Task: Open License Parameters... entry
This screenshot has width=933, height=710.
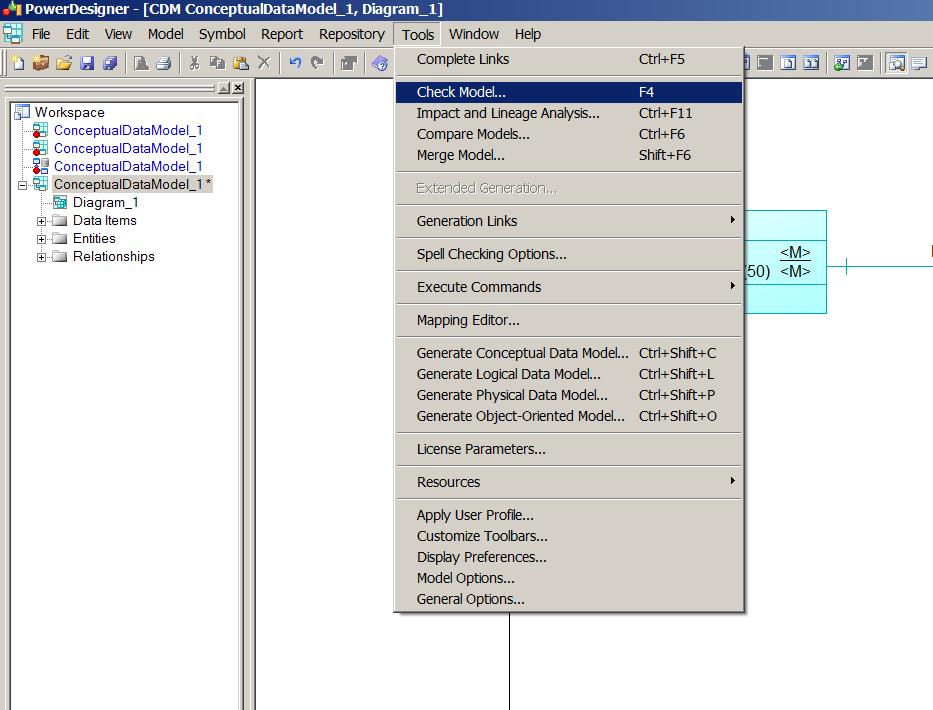Action: [569, 449]
